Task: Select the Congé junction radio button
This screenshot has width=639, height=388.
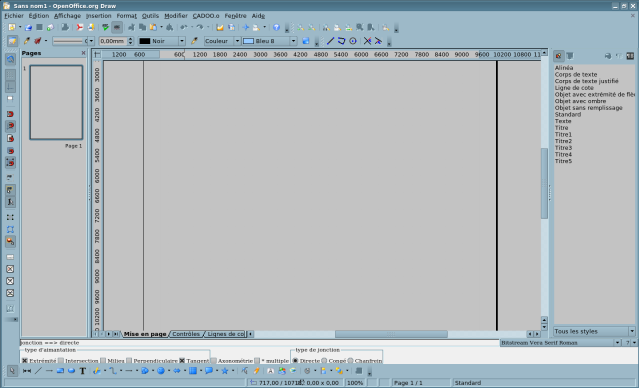Action: 324,361
